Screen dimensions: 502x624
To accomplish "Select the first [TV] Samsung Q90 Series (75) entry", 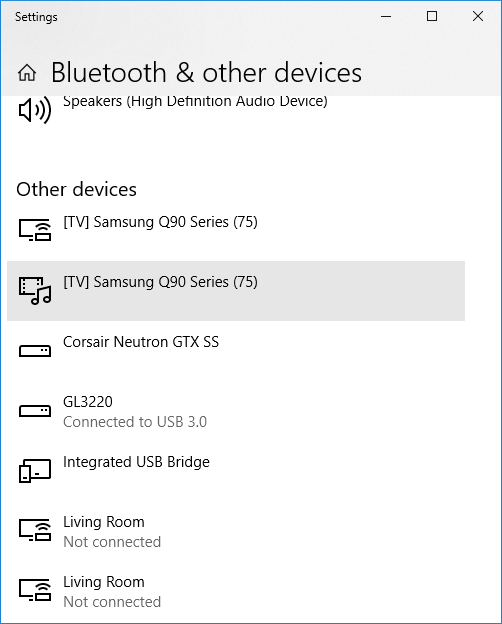I will point(236,231).
